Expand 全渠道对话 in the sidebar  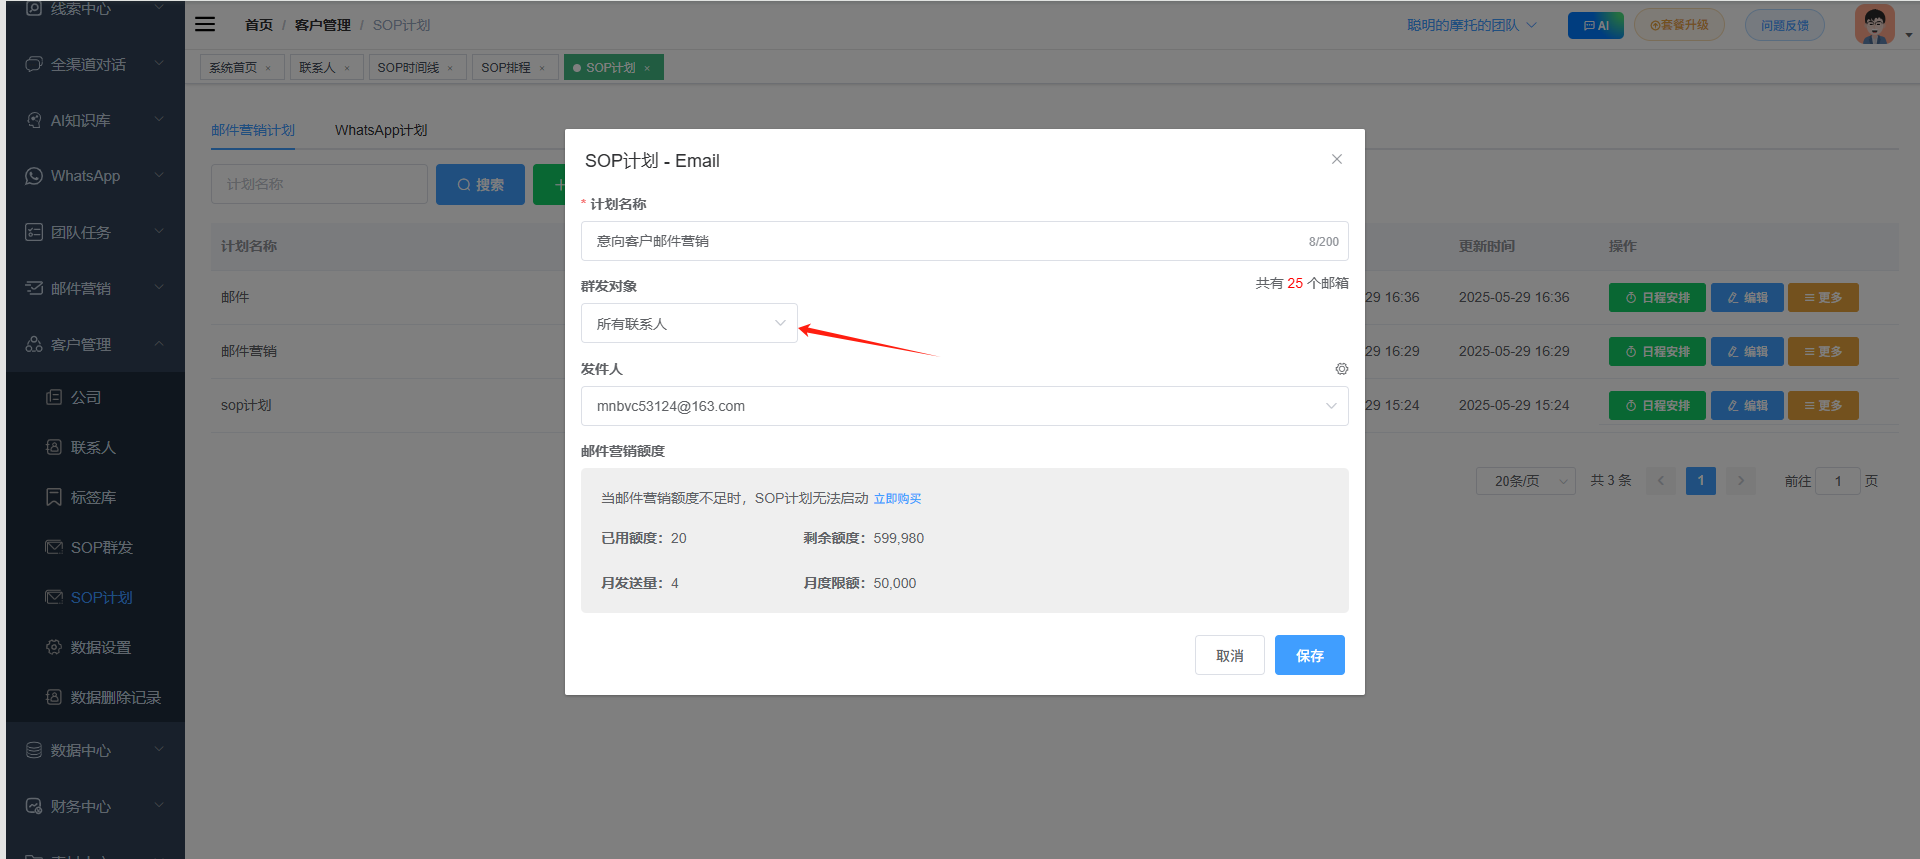click(x=95, y=64)
